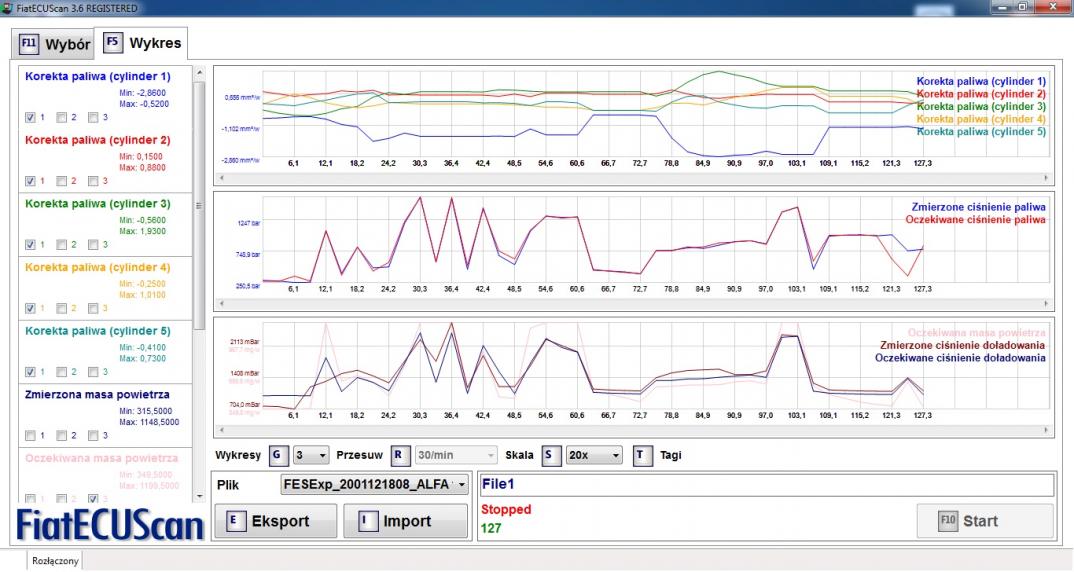Screen dimensions: 1074x572
Task: Uncheck graph 1 for Korekta paliwa (cylinder 1)
Action: [x=30, y=117]
